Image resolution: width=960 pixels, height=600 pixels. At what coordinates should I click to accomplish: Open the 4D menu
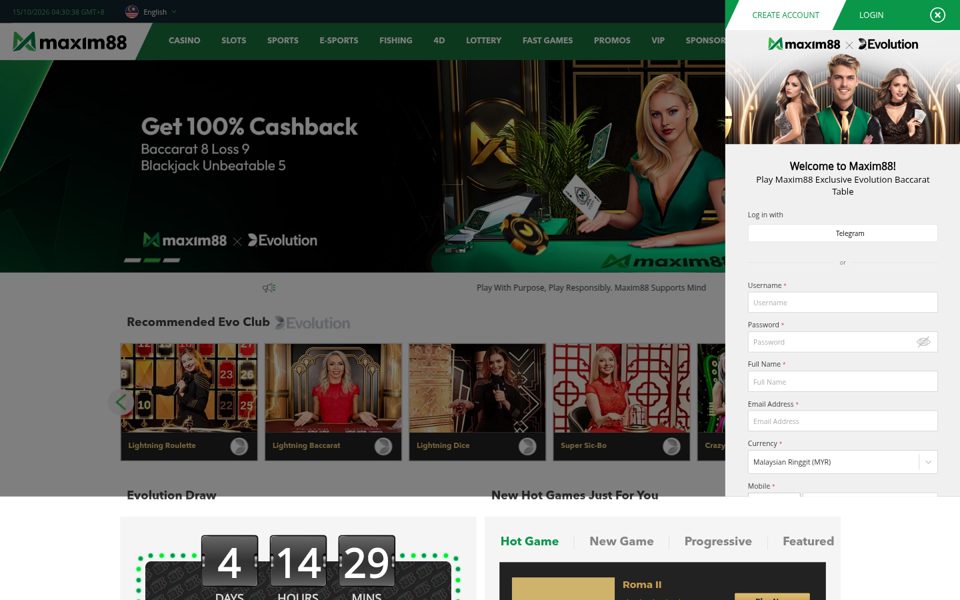click(439, 40)
